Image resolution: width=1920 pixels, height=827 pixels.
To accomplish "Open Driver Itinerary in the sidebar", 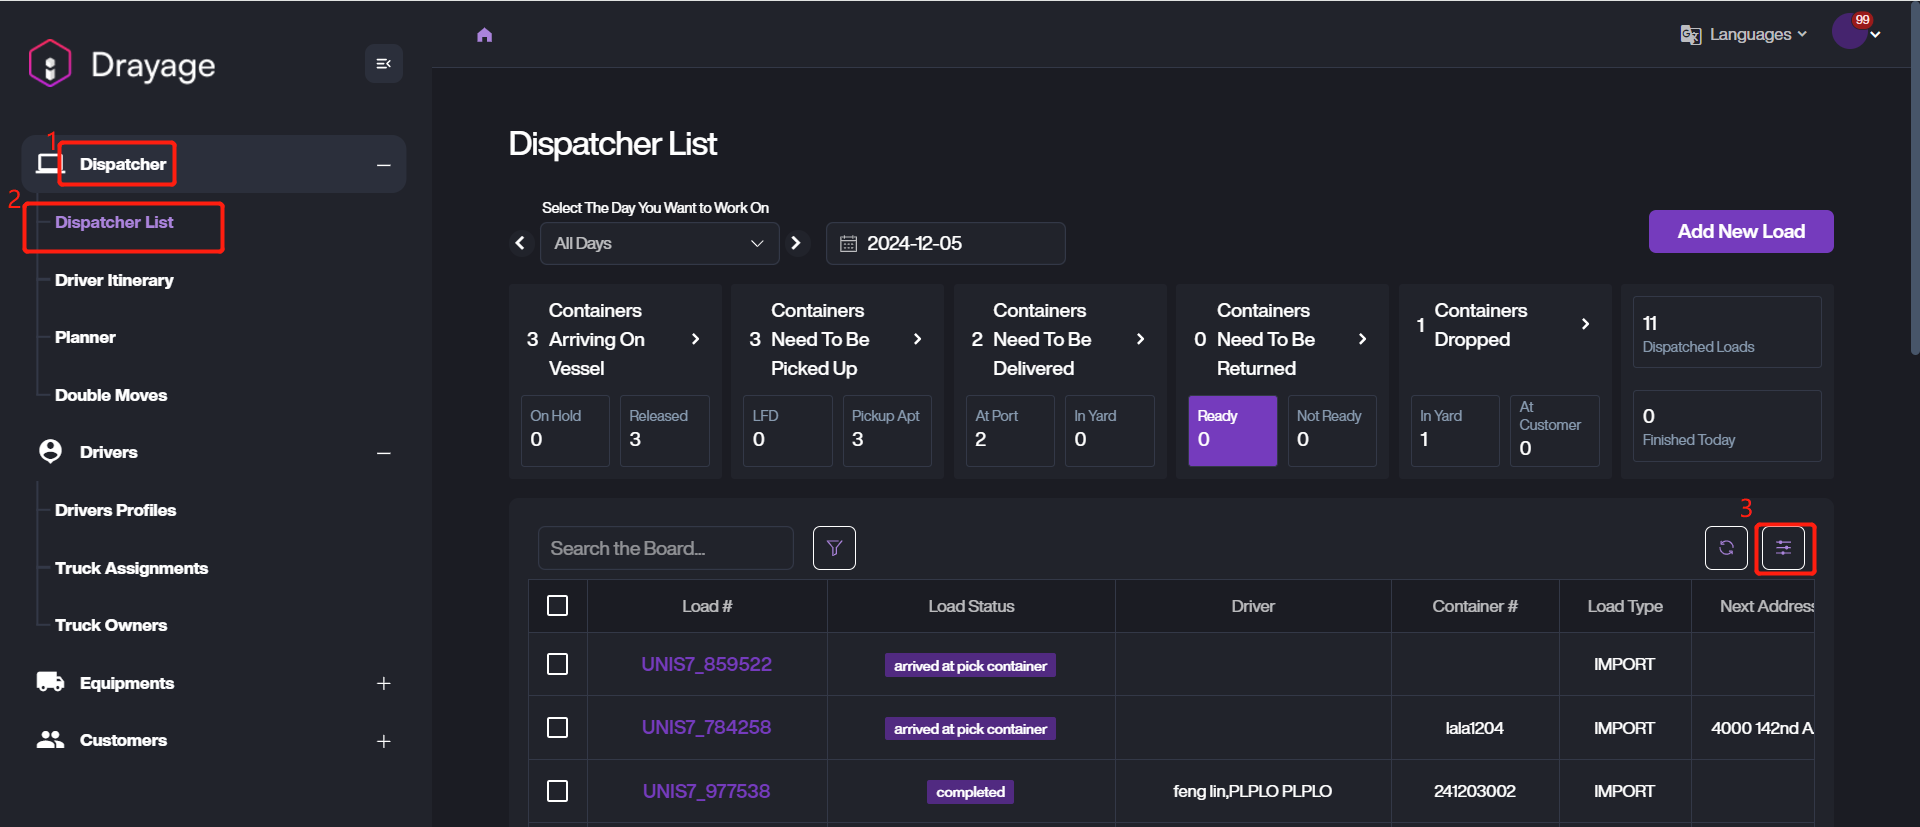I will coord(114,281).
